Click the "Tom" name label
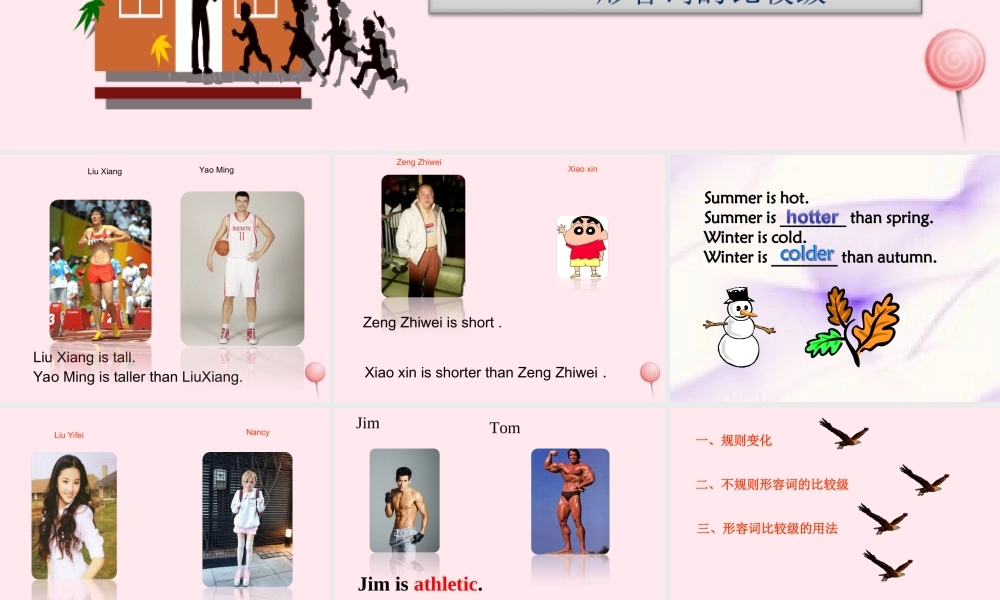Image resolution: width=1000 pixels, height=600 pixels. click(x=504, y=428)
